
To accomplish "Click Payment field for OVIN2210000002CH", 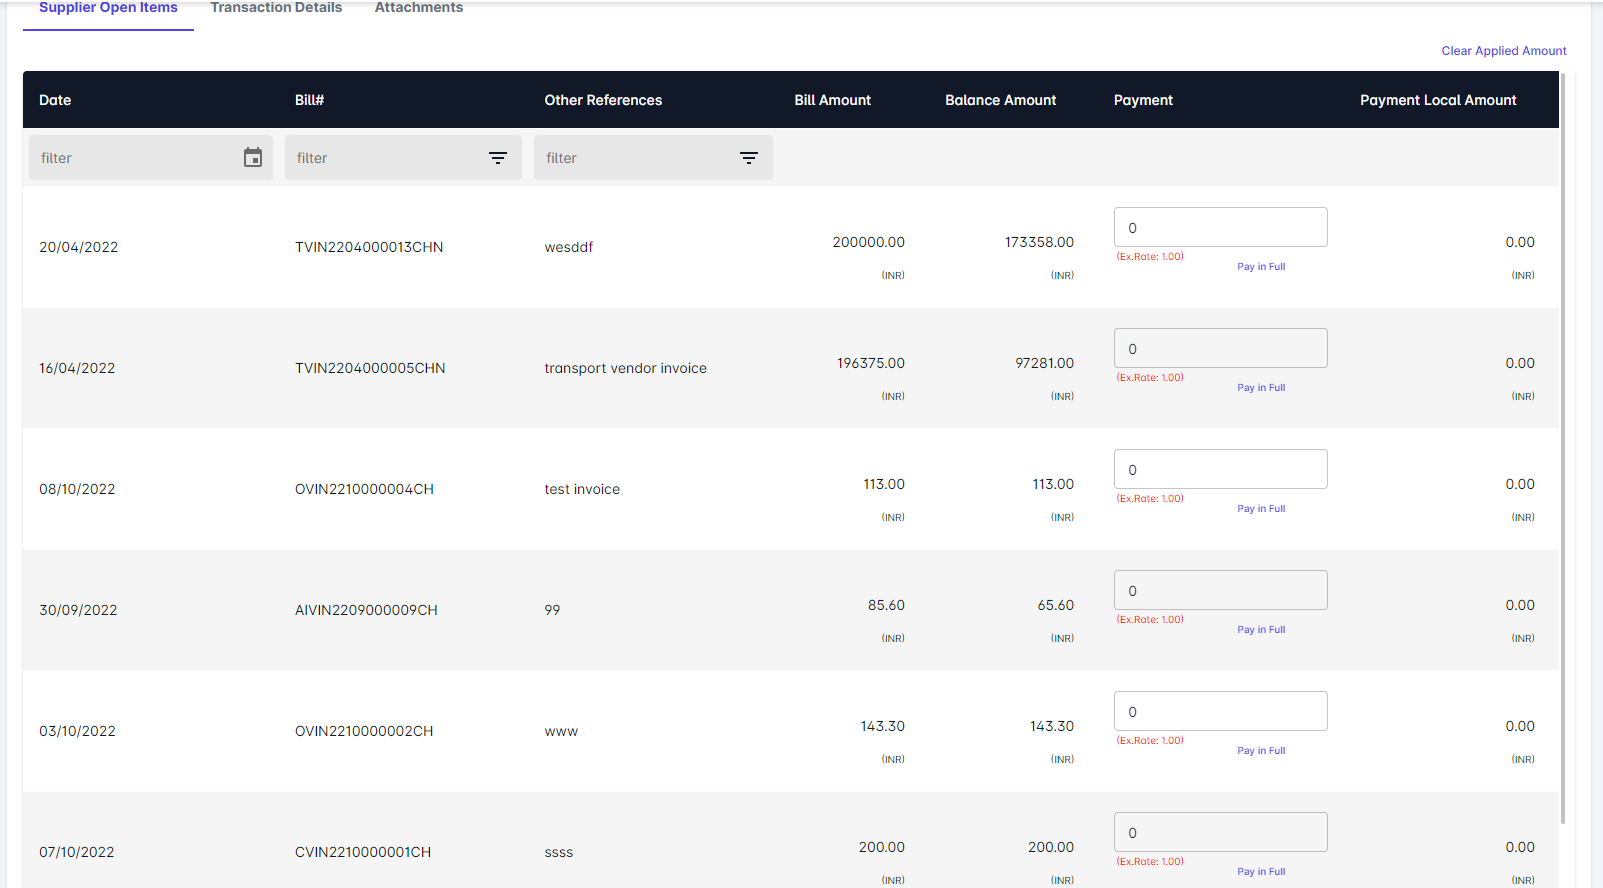I will (1220, 711).
